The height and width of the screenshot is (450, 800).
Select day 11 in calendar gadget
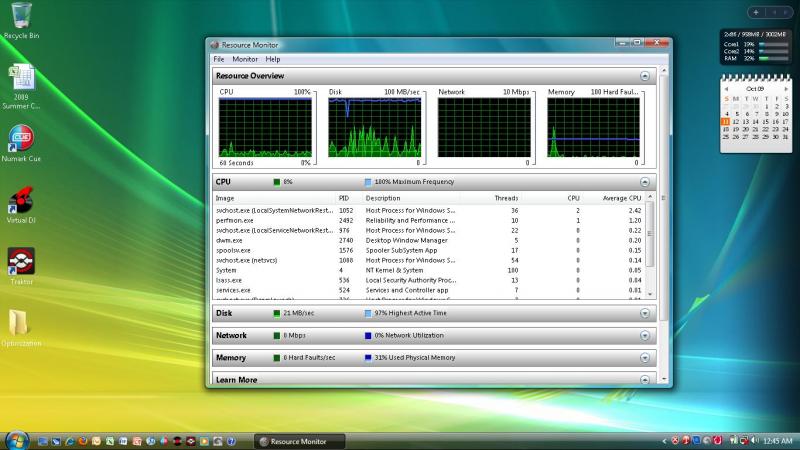tap(726, 121)
